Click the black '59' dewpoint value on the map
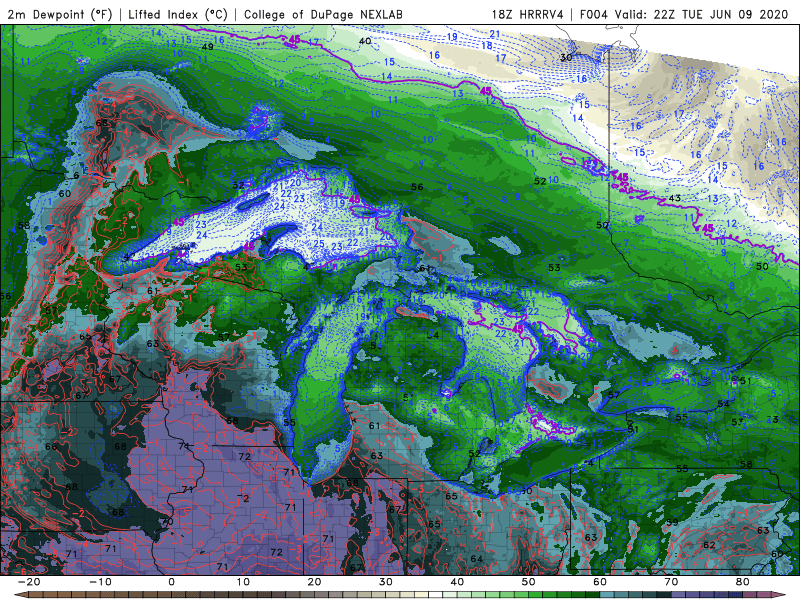This screenshot has width=800, height=600. [672, 522]
